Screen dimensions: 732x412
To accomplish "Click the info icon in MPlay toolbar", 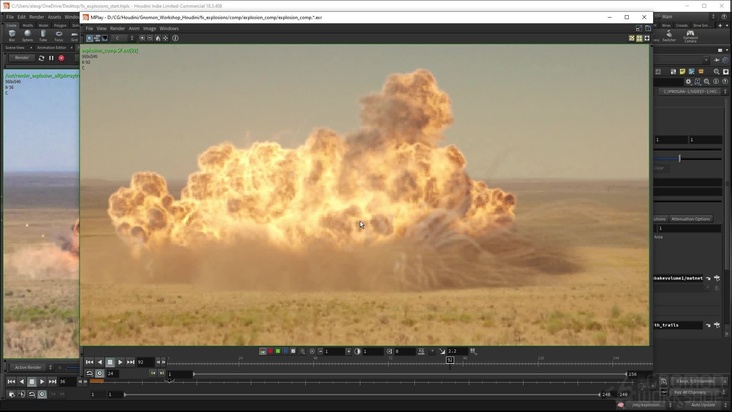I will [176, 38].
